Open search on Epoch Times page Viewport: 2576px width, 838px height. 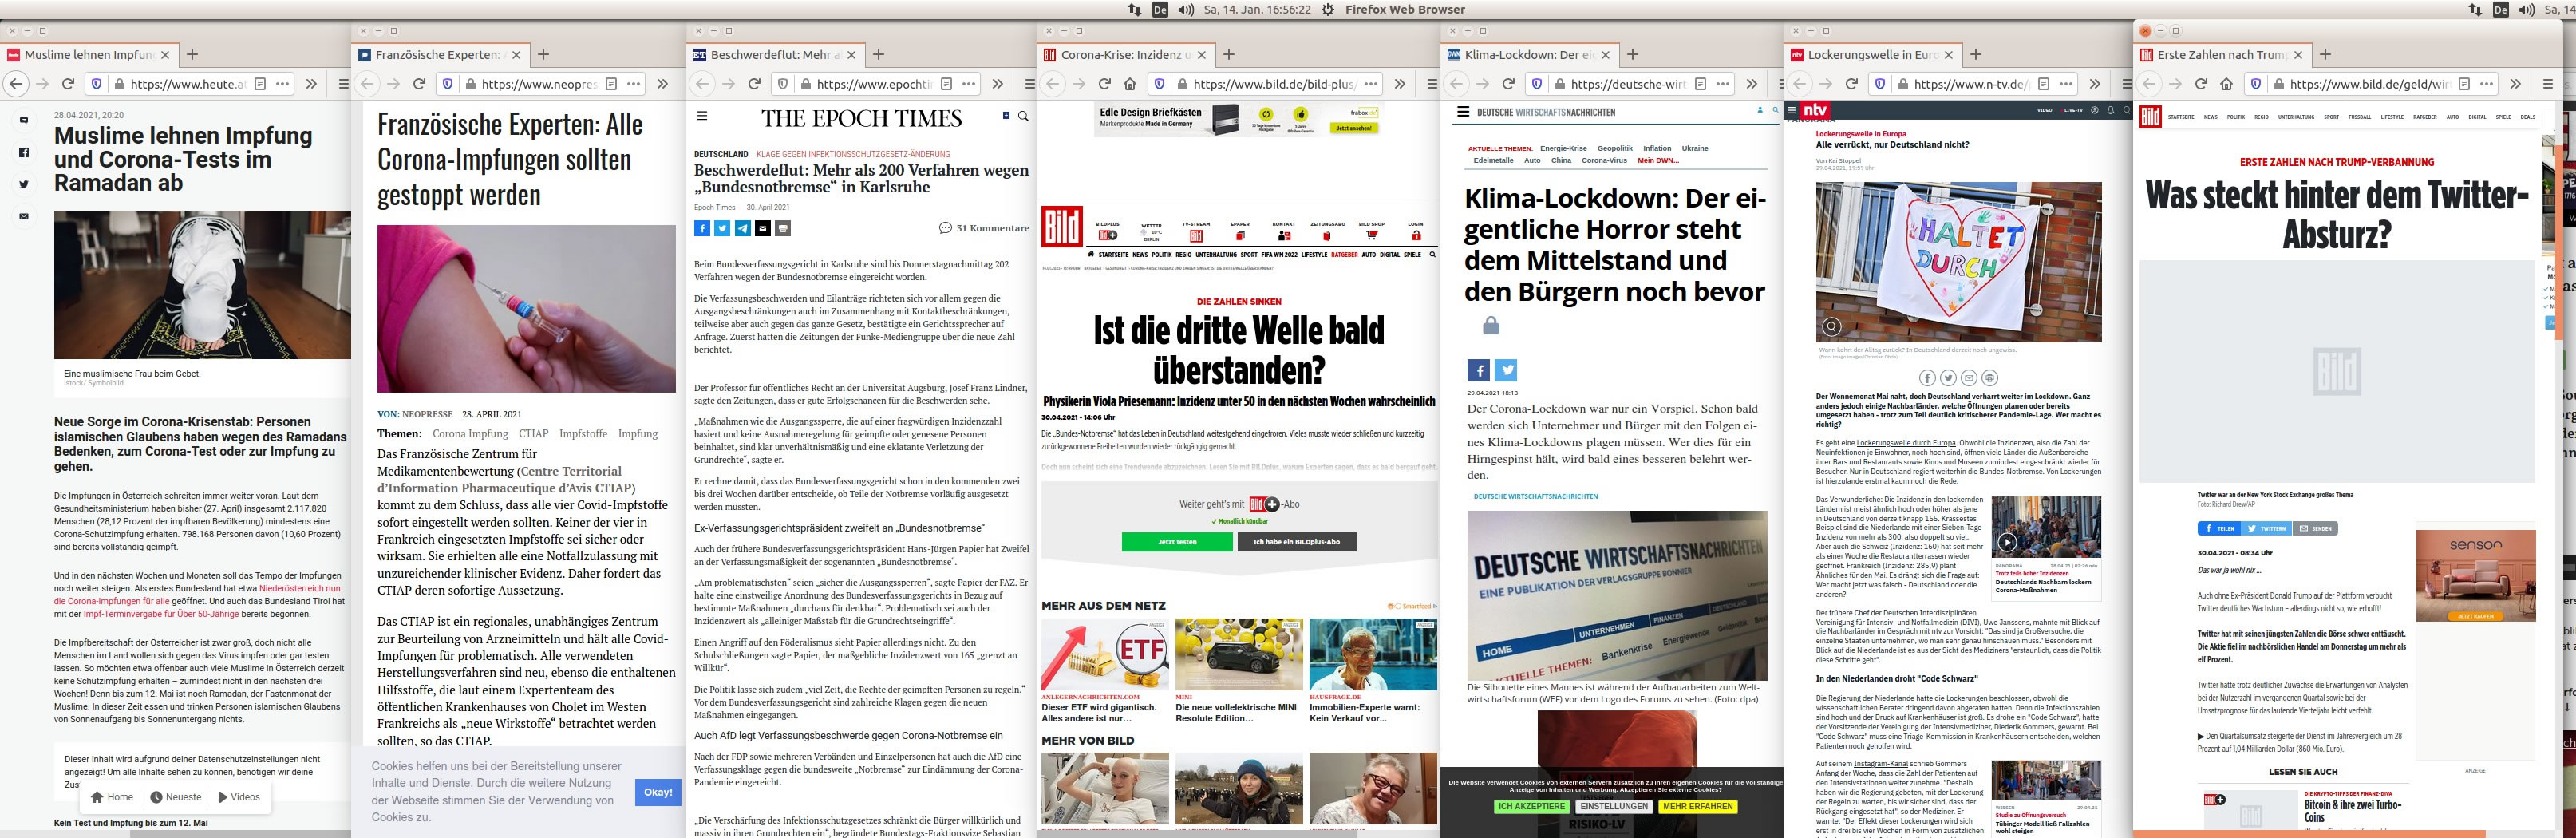coord(1023,117)
